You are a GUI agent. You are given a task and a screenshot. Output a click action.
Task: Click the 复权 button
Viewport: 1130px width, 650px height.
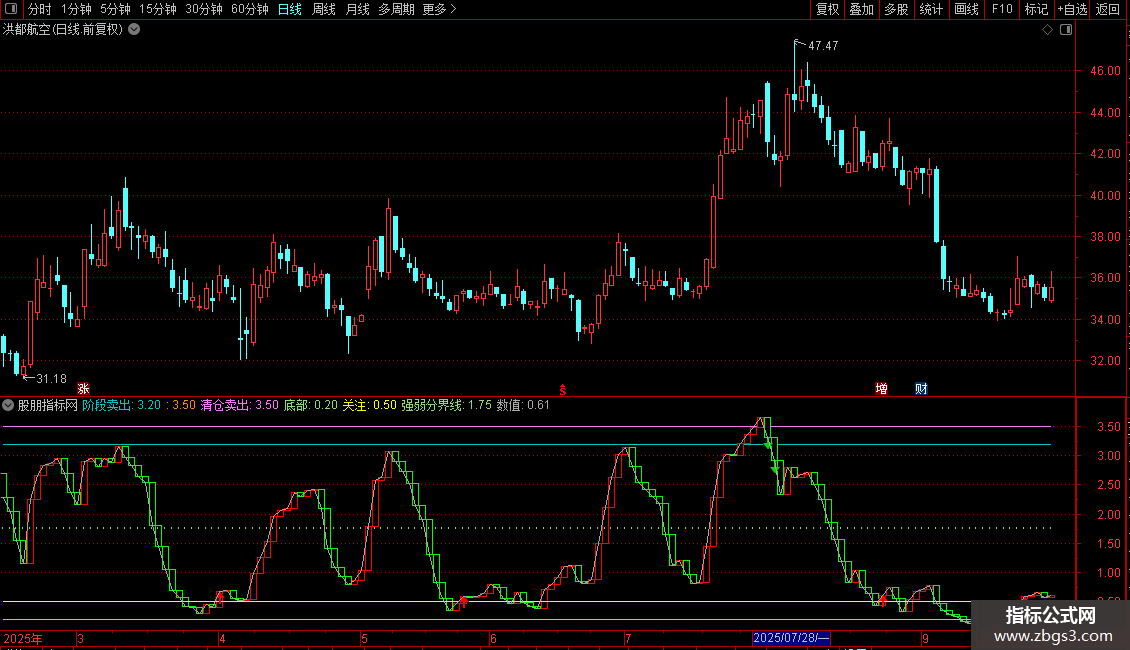point(827,9)
